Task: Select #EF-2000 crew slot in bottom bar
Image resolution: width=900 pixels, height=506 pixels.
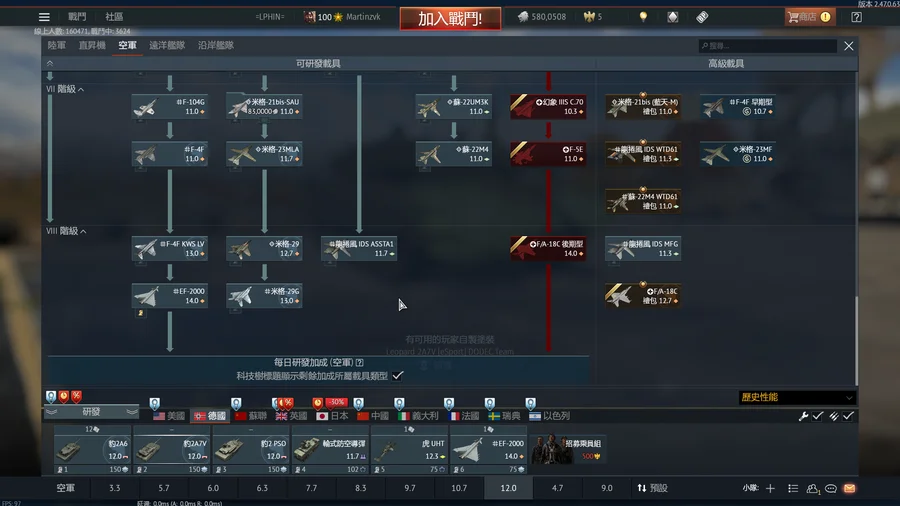Action: coord(488,449)
